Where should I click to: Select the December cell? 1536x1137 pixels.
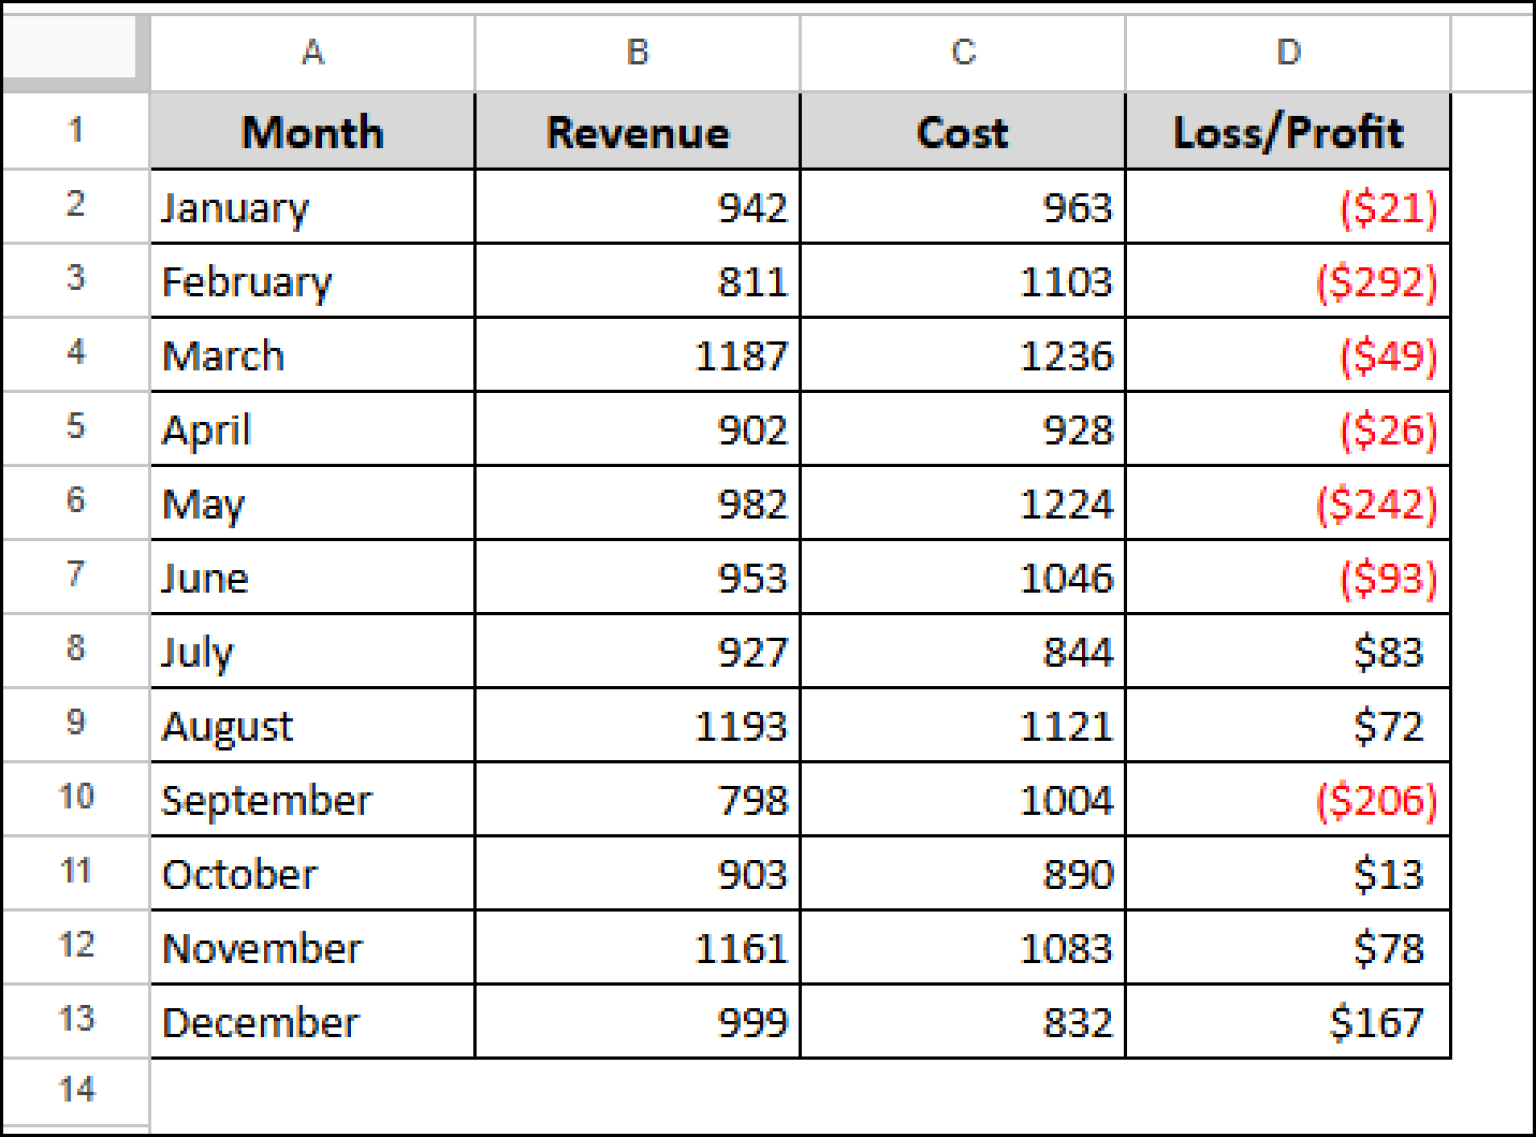coord(311,1021)
